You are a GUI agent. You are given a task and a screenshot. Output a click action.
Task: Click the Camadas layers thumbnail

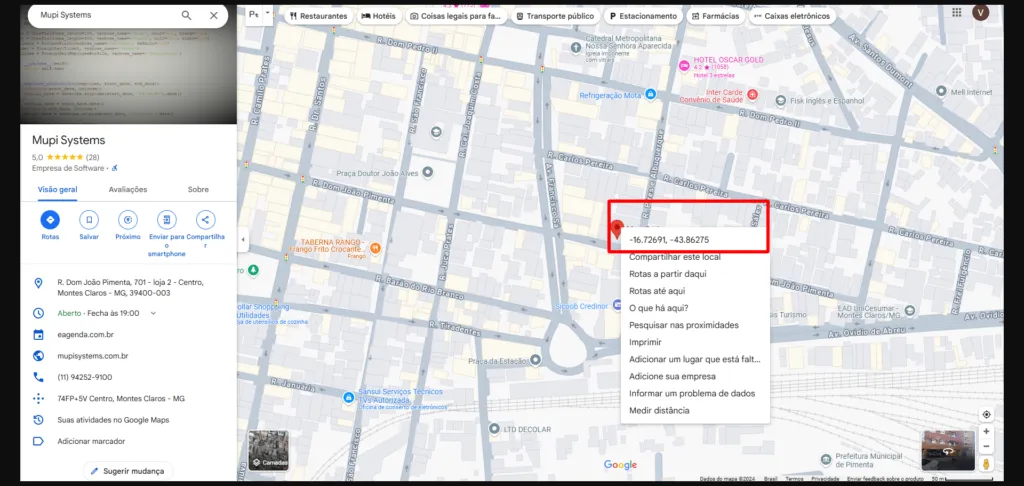268,450
